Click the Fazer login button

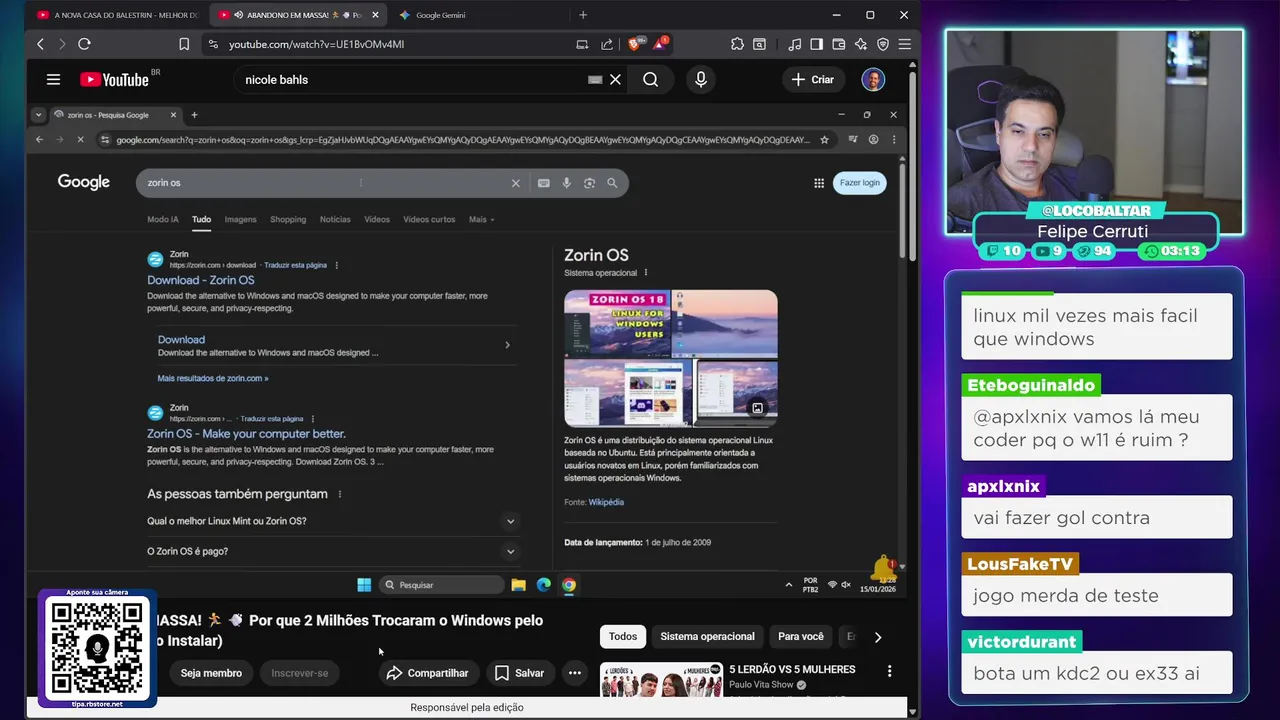point(860,183)
